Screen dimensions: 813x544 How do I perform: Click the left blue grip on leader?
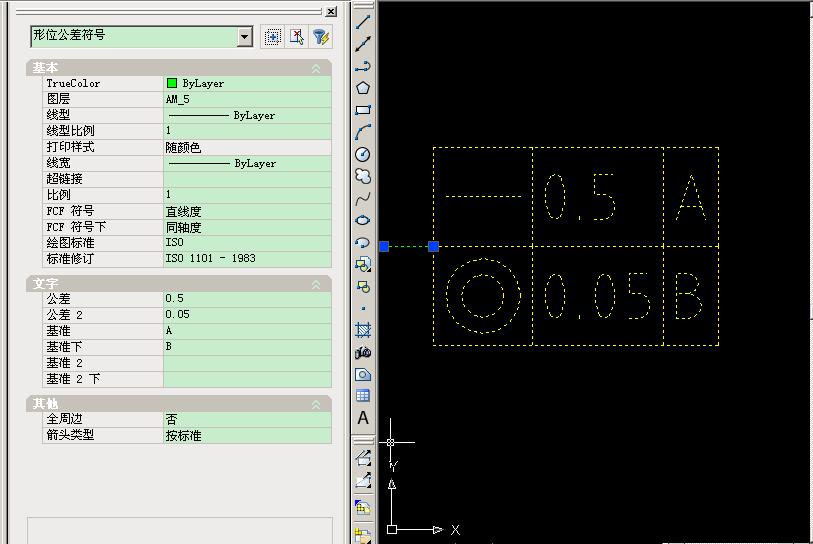tap(384, 246)
